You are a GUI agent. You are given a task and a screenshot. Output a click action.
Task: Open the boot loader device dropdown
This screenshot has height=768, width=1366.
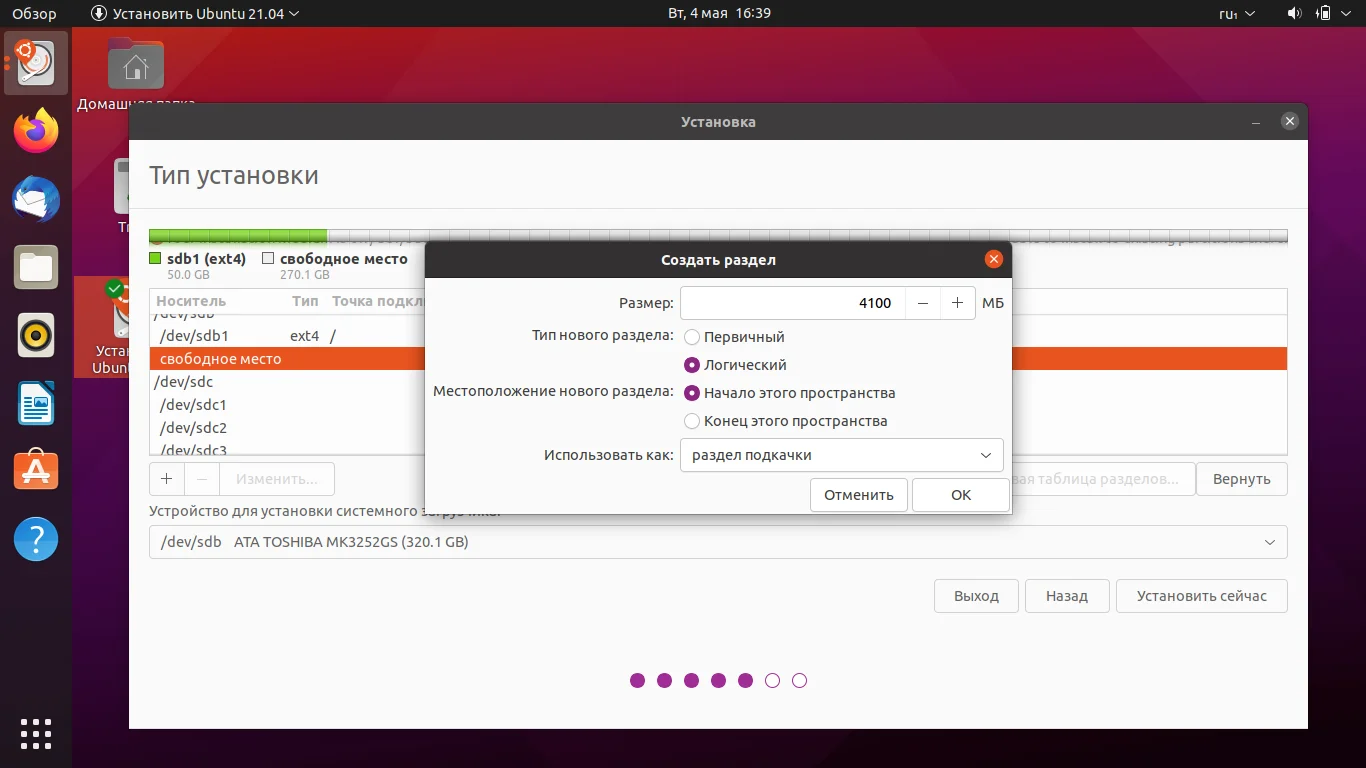point(717,542)
